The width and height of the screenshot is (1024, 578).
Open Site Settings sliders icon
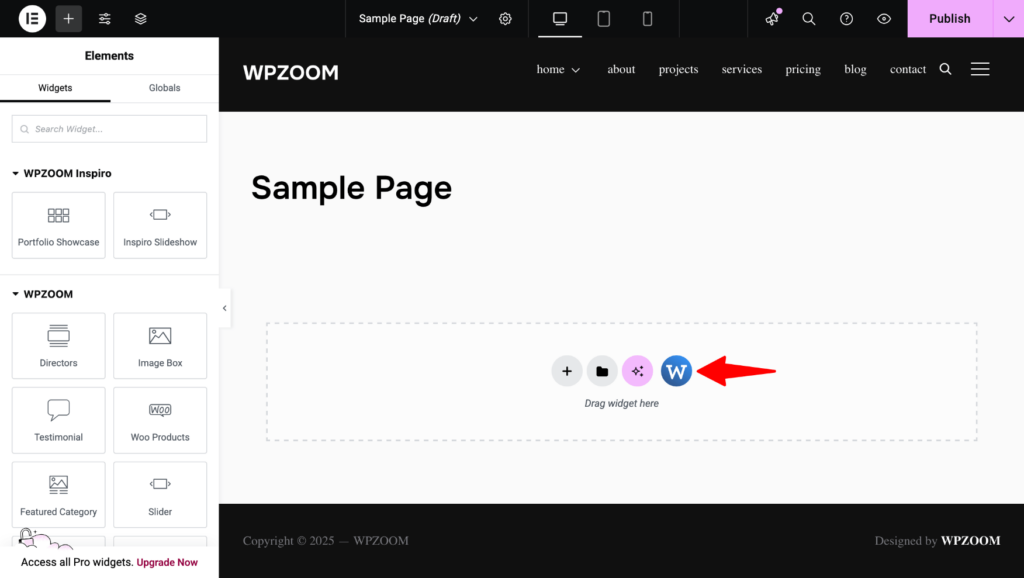pos(105,19)
